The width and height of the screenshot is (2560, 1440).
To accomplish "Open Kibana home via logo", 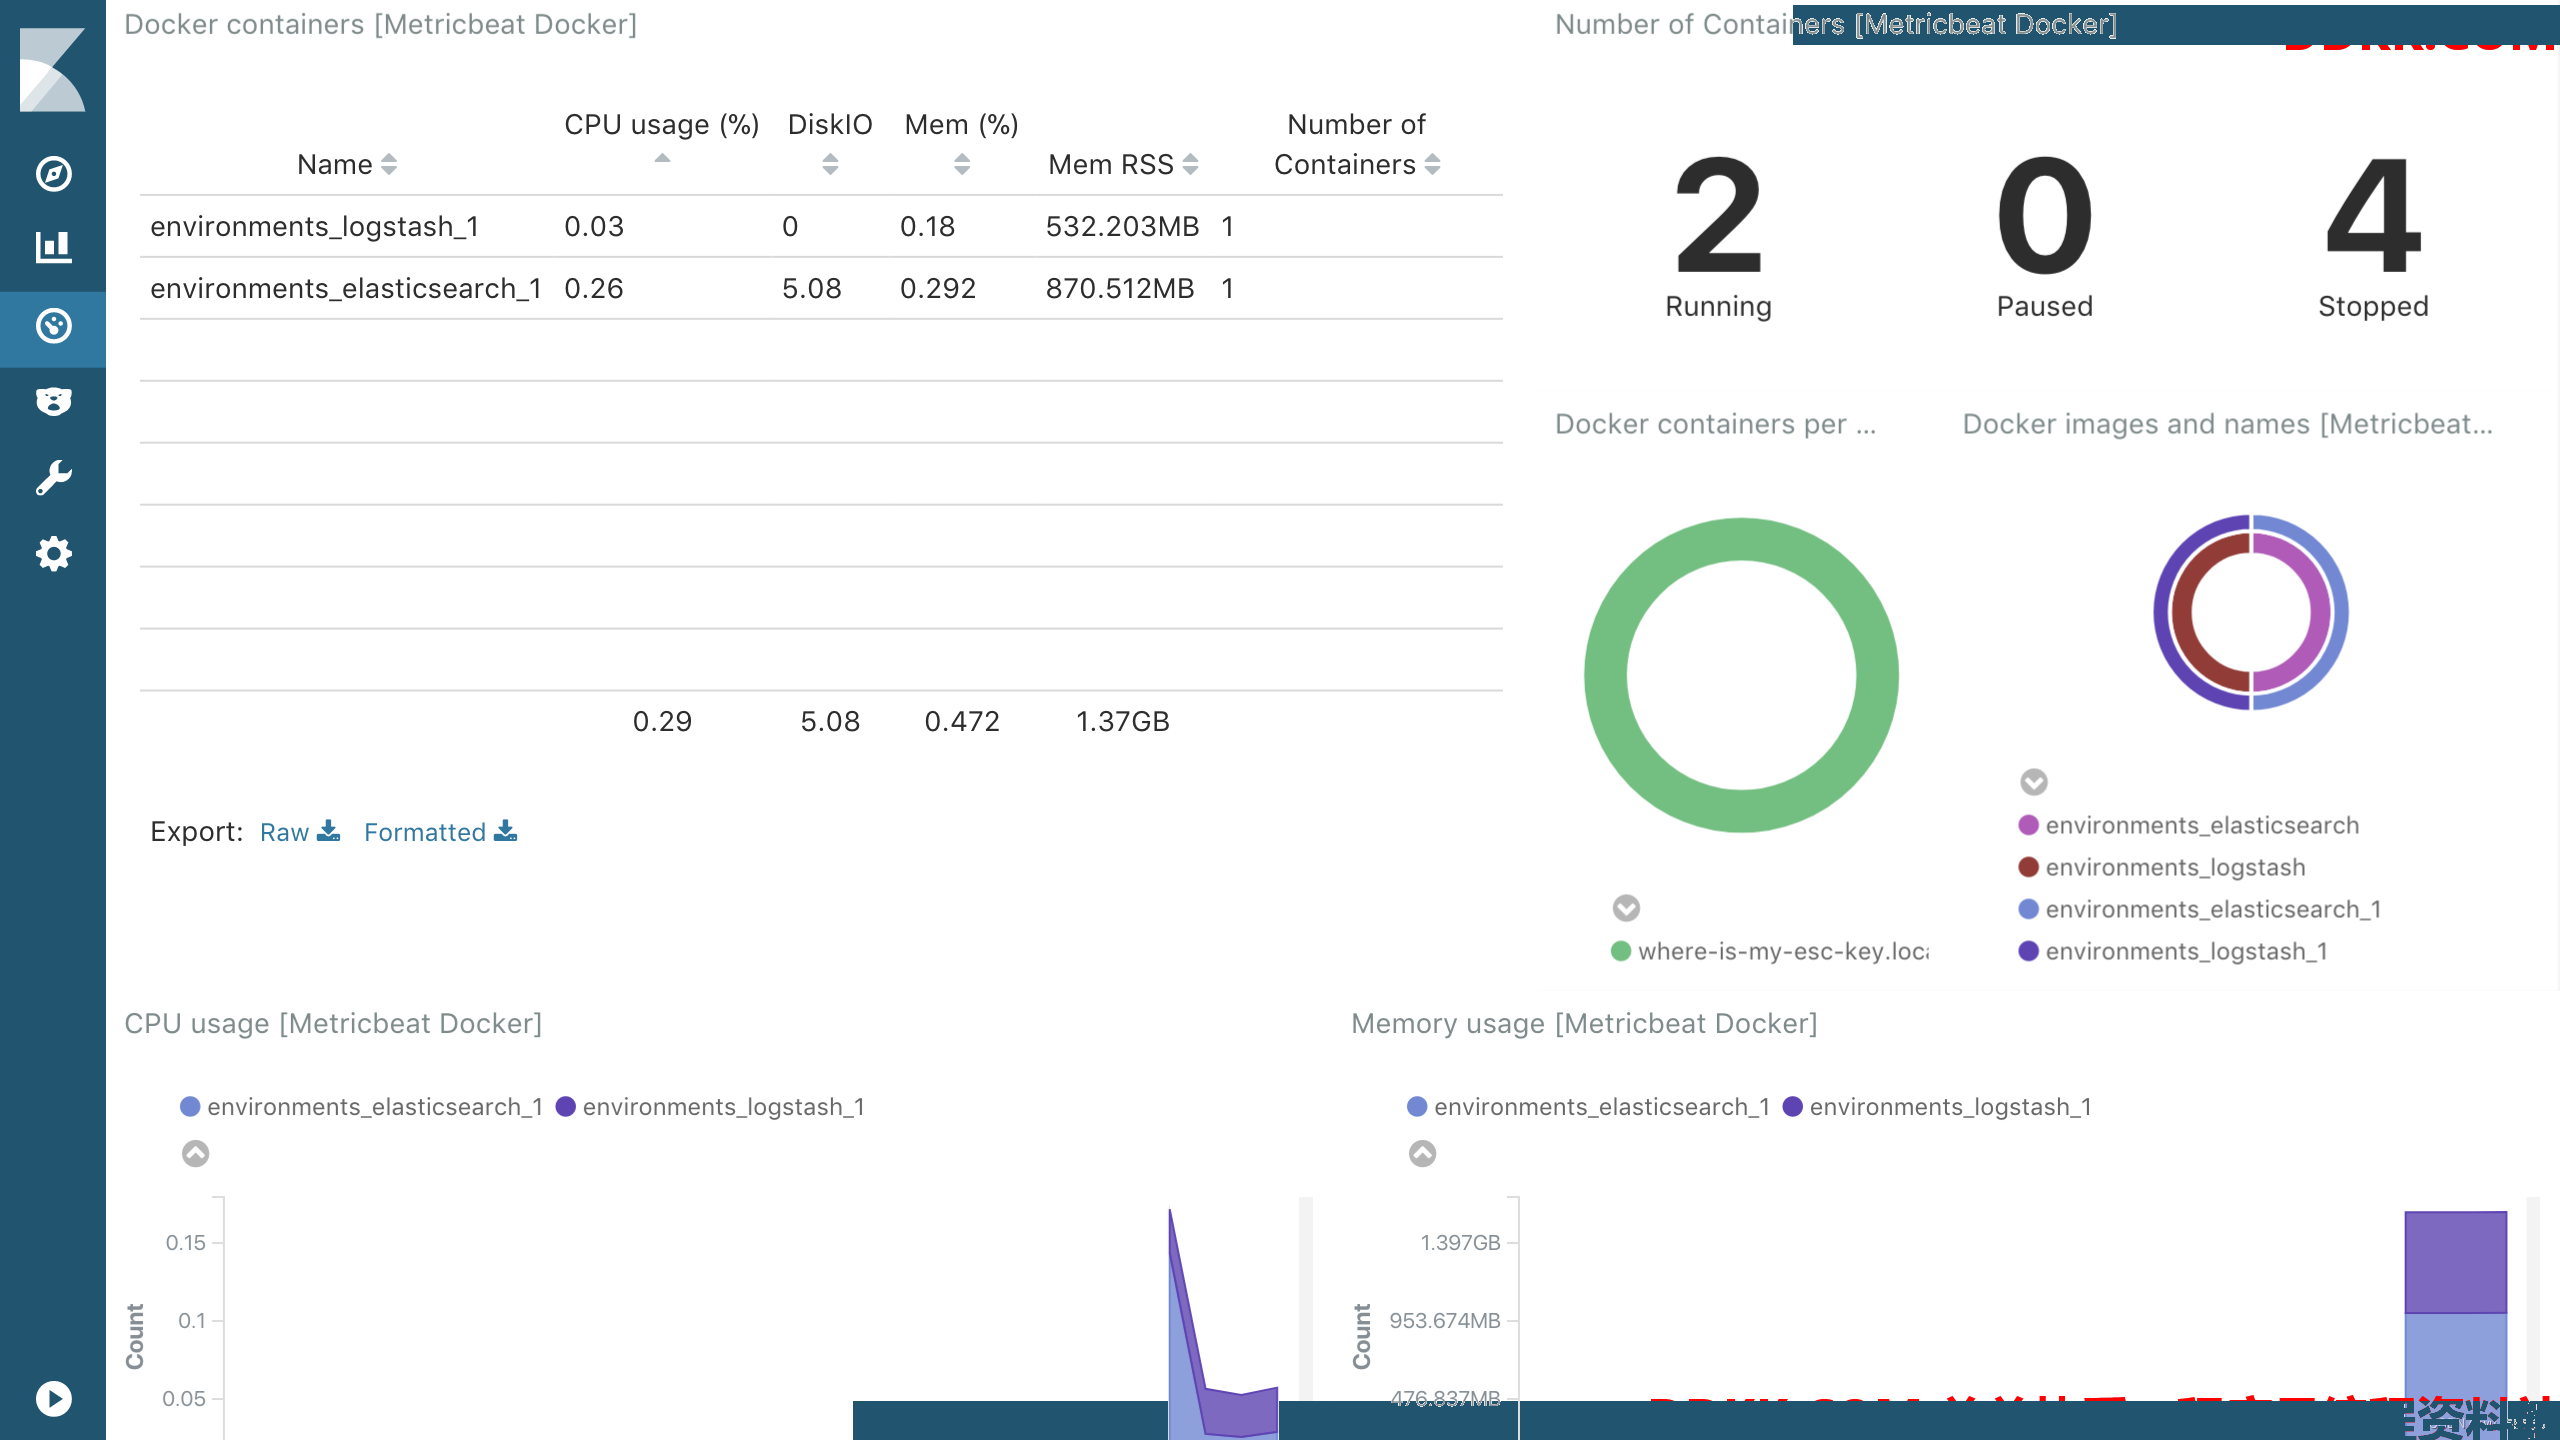I will coord(53,70).
